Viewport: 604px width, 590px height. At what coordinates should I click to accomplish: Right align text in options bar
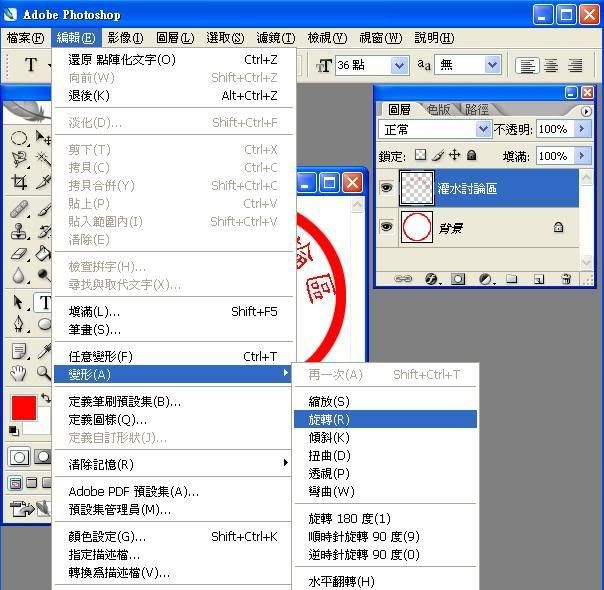point(575,66)
